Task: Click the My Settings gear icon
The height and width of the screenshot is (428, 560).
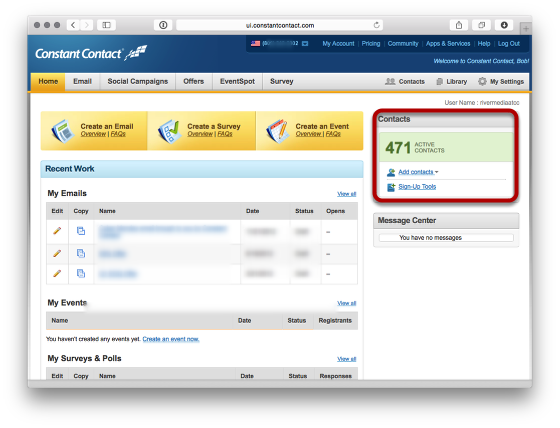Action: [482, 81]
